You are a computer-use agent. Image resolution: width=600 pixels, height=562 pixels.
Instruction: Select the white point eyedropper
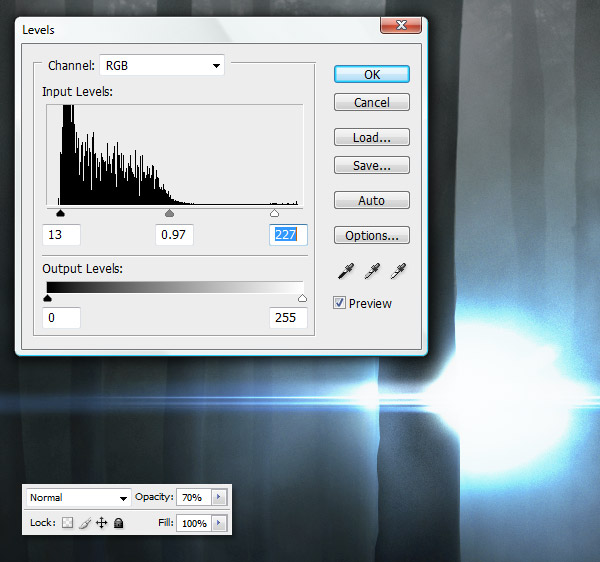point(397,271)
